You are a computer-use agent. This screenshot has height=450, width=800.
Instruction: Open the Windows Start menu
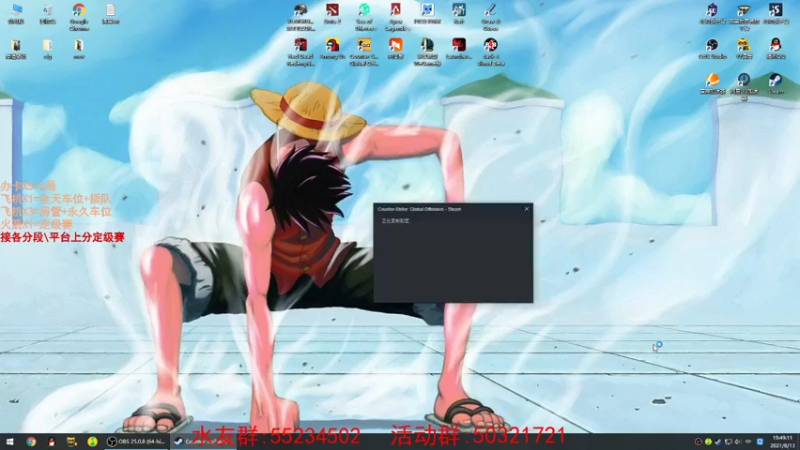click(x=10, y=441)
